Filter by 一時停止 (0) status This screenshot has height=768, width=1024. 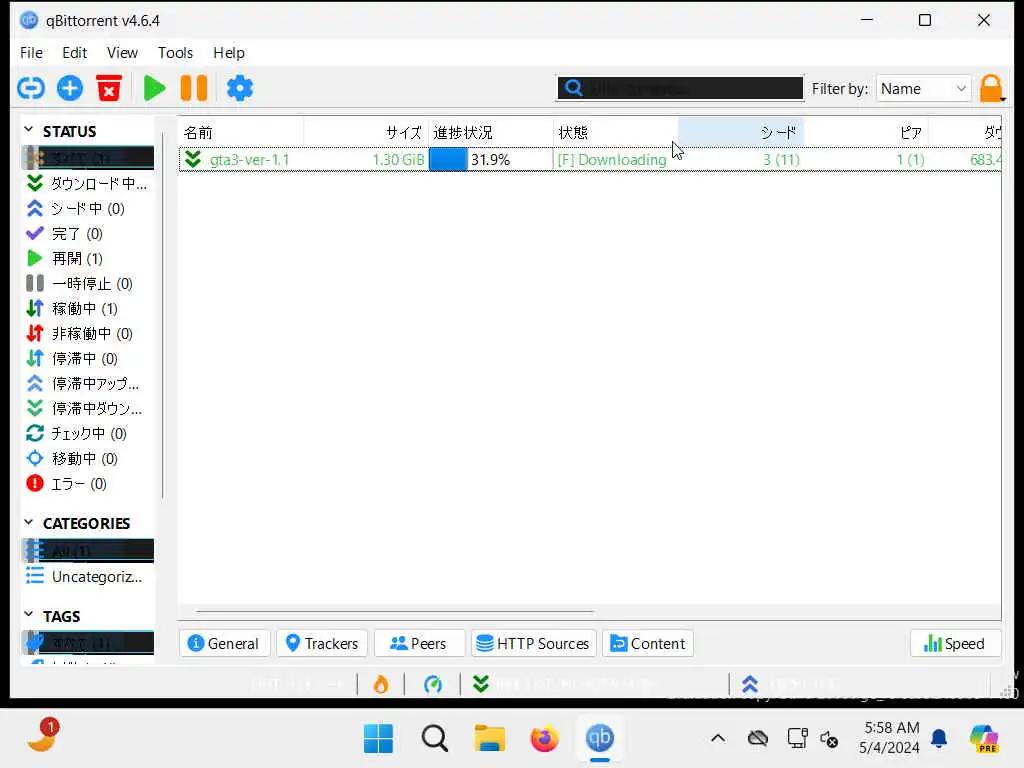click(88, 283)
